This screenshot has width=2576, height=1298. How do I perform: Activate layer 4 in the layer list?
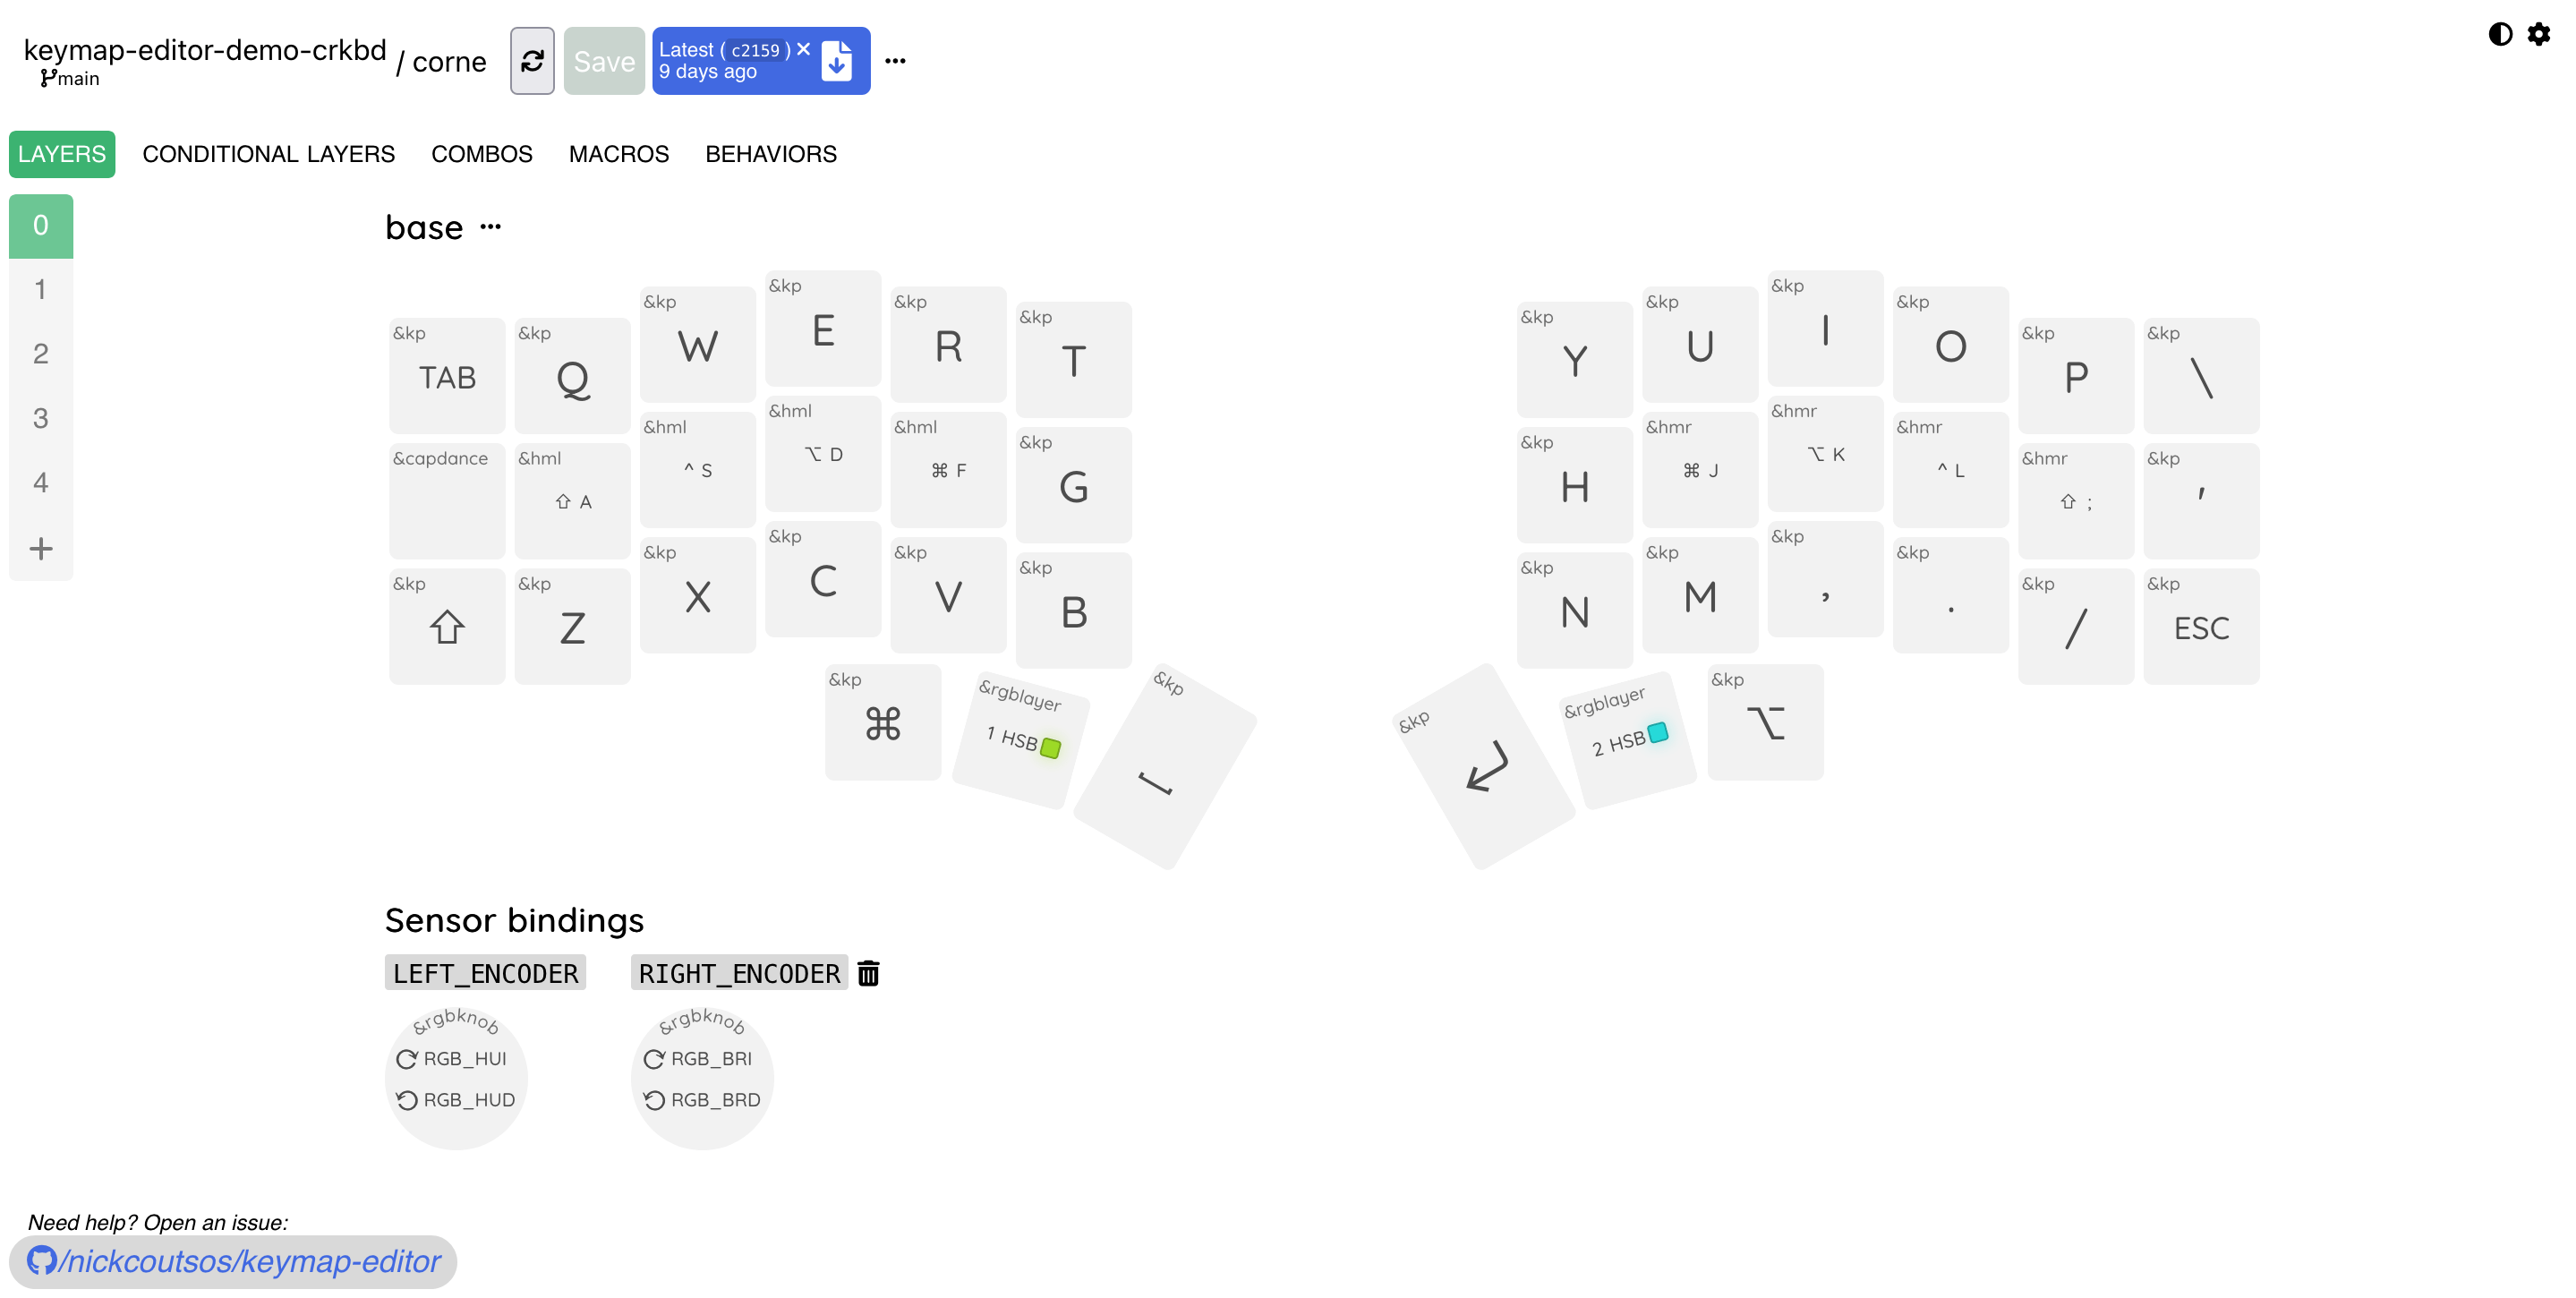click(x=41, y=483)
